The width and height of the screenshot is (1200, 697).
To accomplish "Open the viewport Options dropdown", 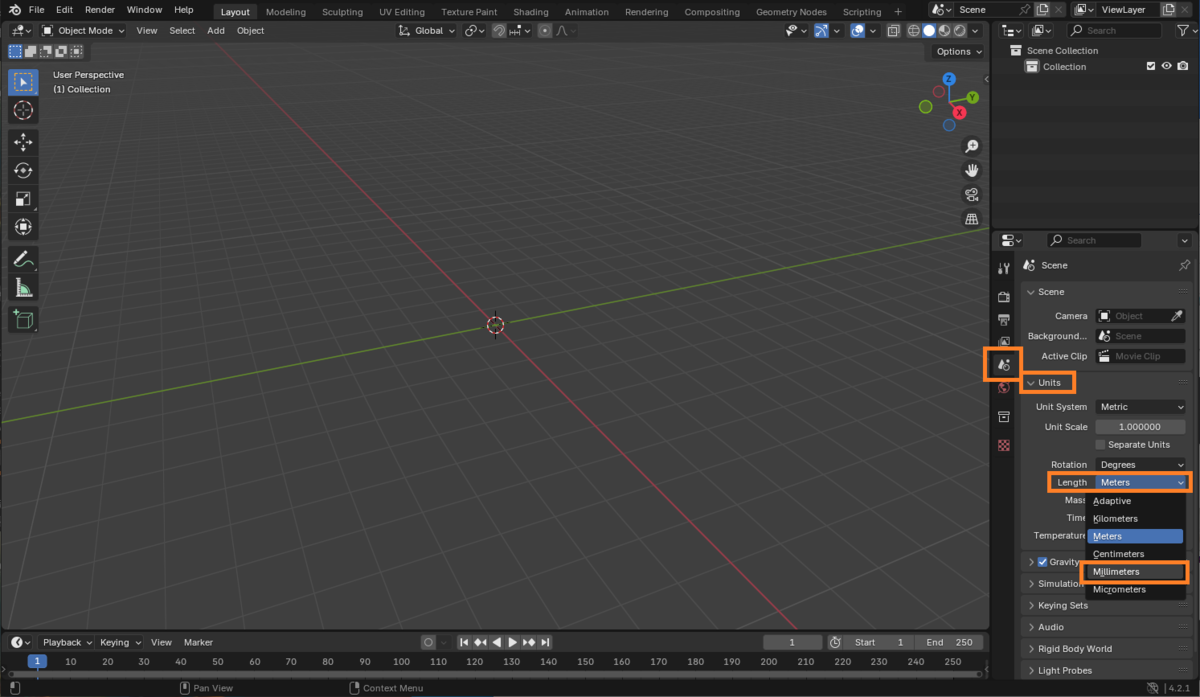I will point(958,52).
